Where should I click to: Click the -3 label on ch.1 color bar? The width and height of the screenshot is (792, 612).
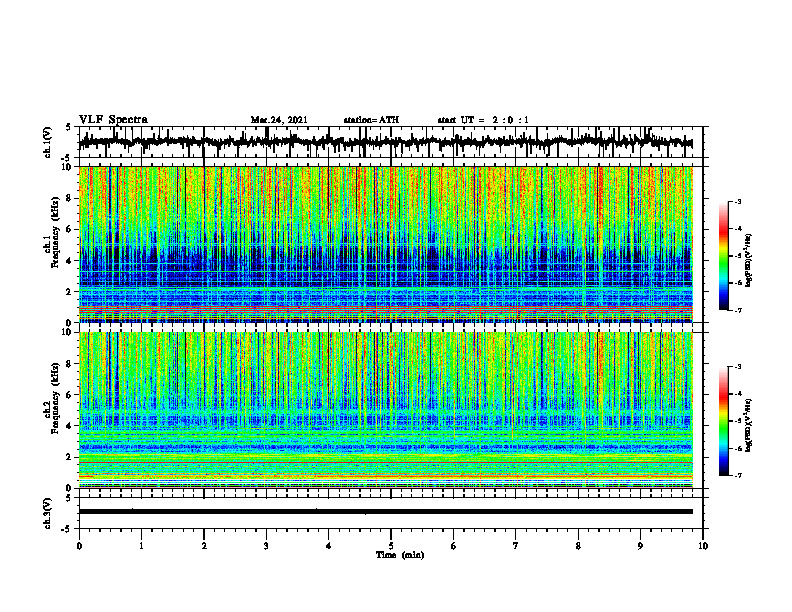[x=738, y=201]
